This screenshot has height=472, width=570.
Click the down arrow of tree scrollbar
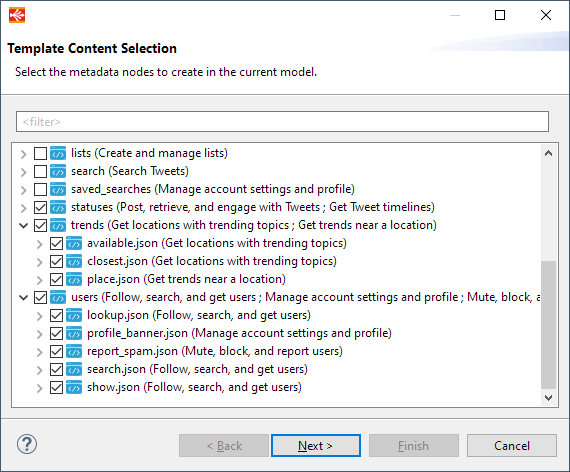coord(548,397)
